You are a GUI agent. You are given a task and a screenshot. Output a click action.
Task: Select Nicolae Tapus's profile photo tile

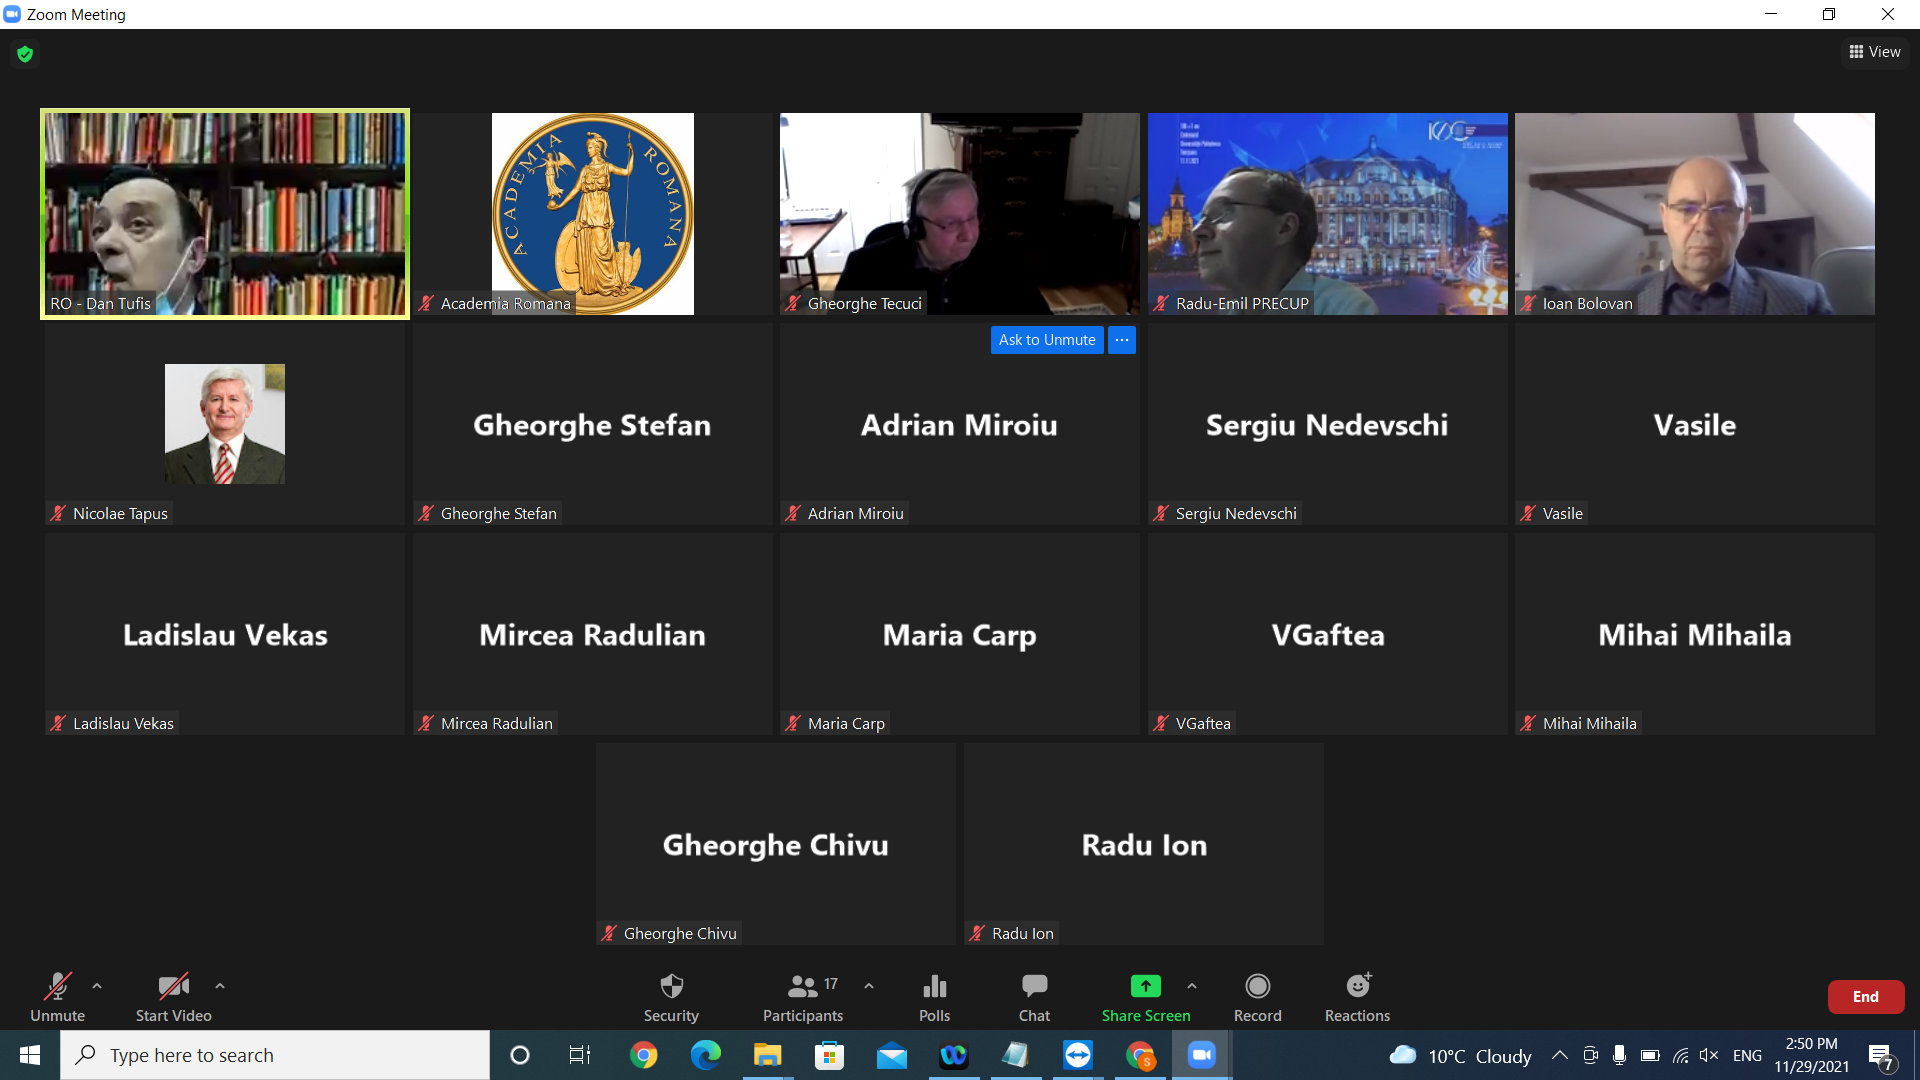[225, 424]
